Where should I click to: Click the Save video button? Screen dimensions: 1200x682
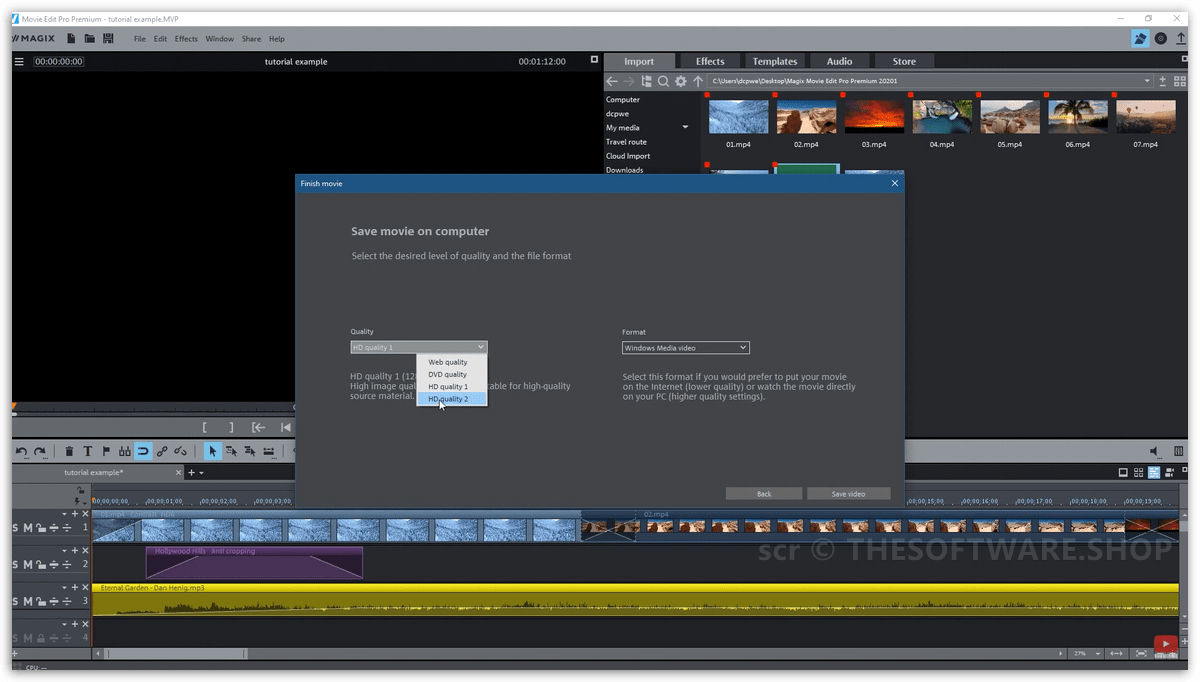(849, 493)
